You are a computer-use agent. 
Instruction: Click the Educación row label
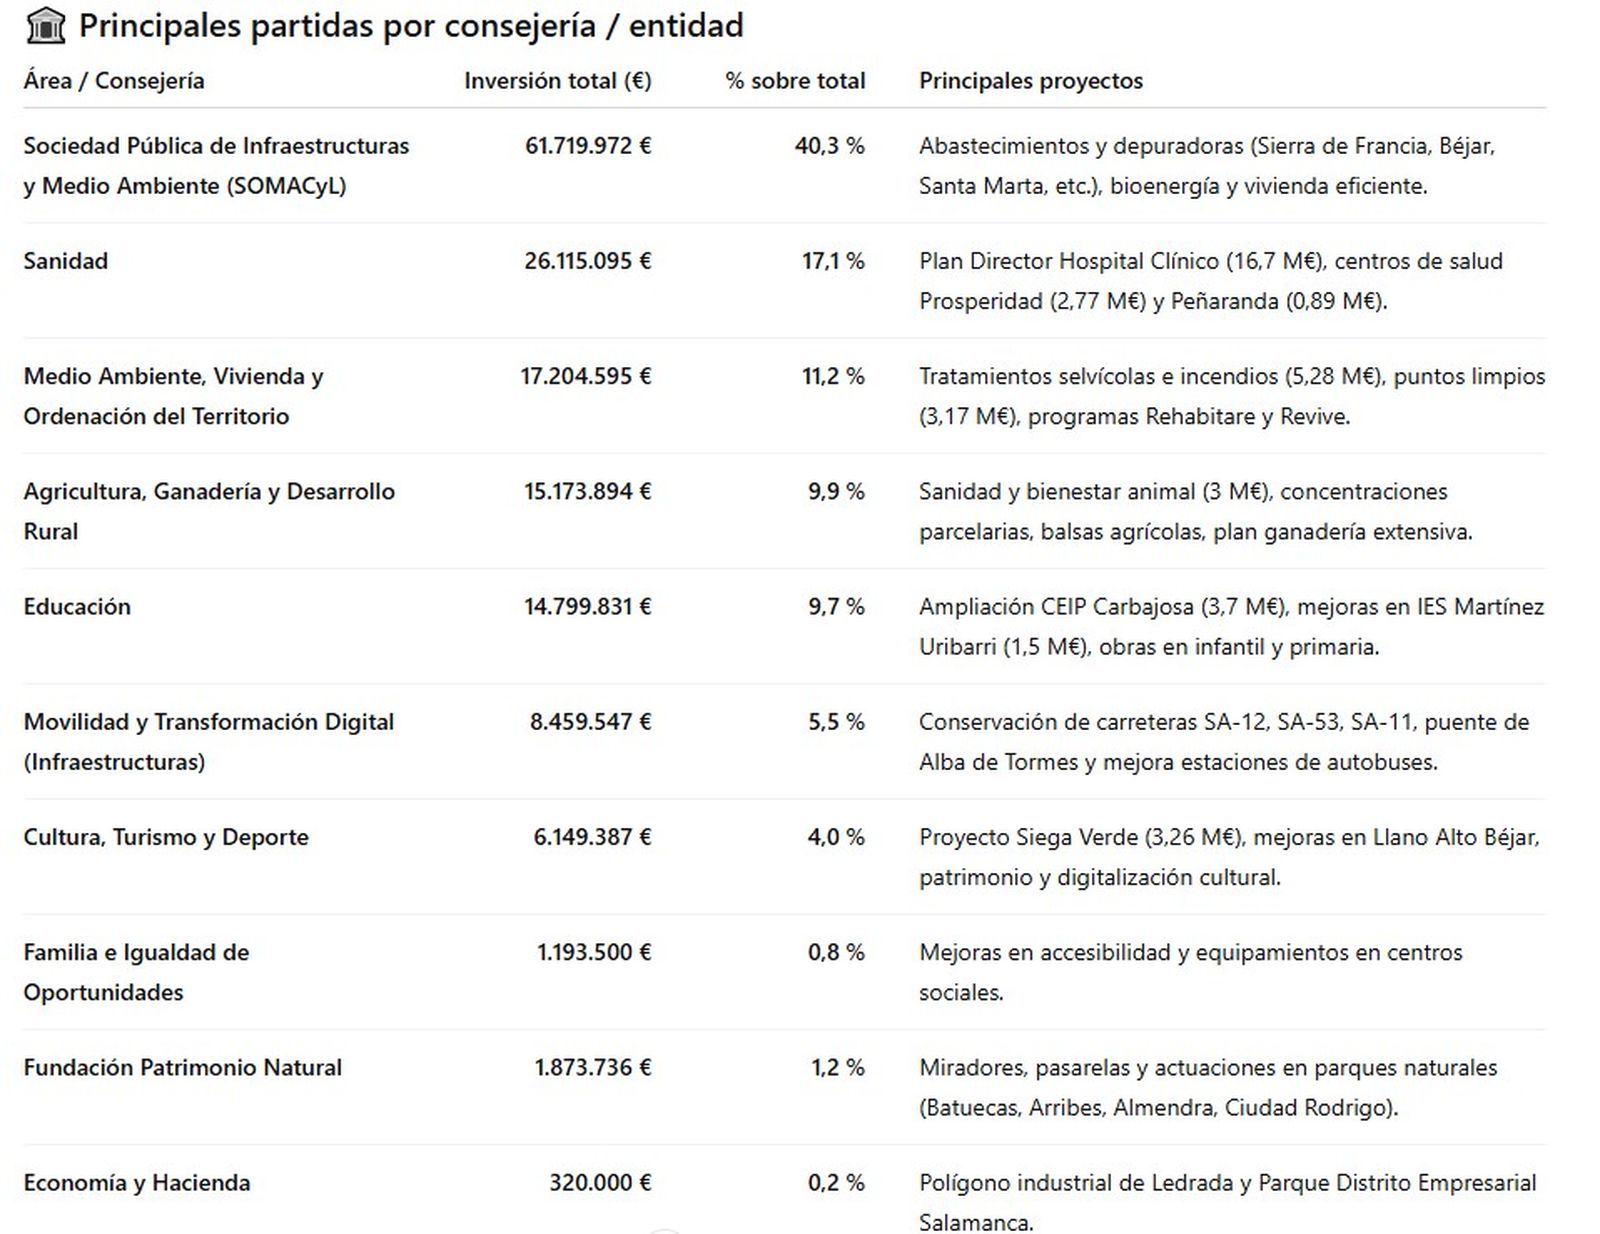point(77,606)
